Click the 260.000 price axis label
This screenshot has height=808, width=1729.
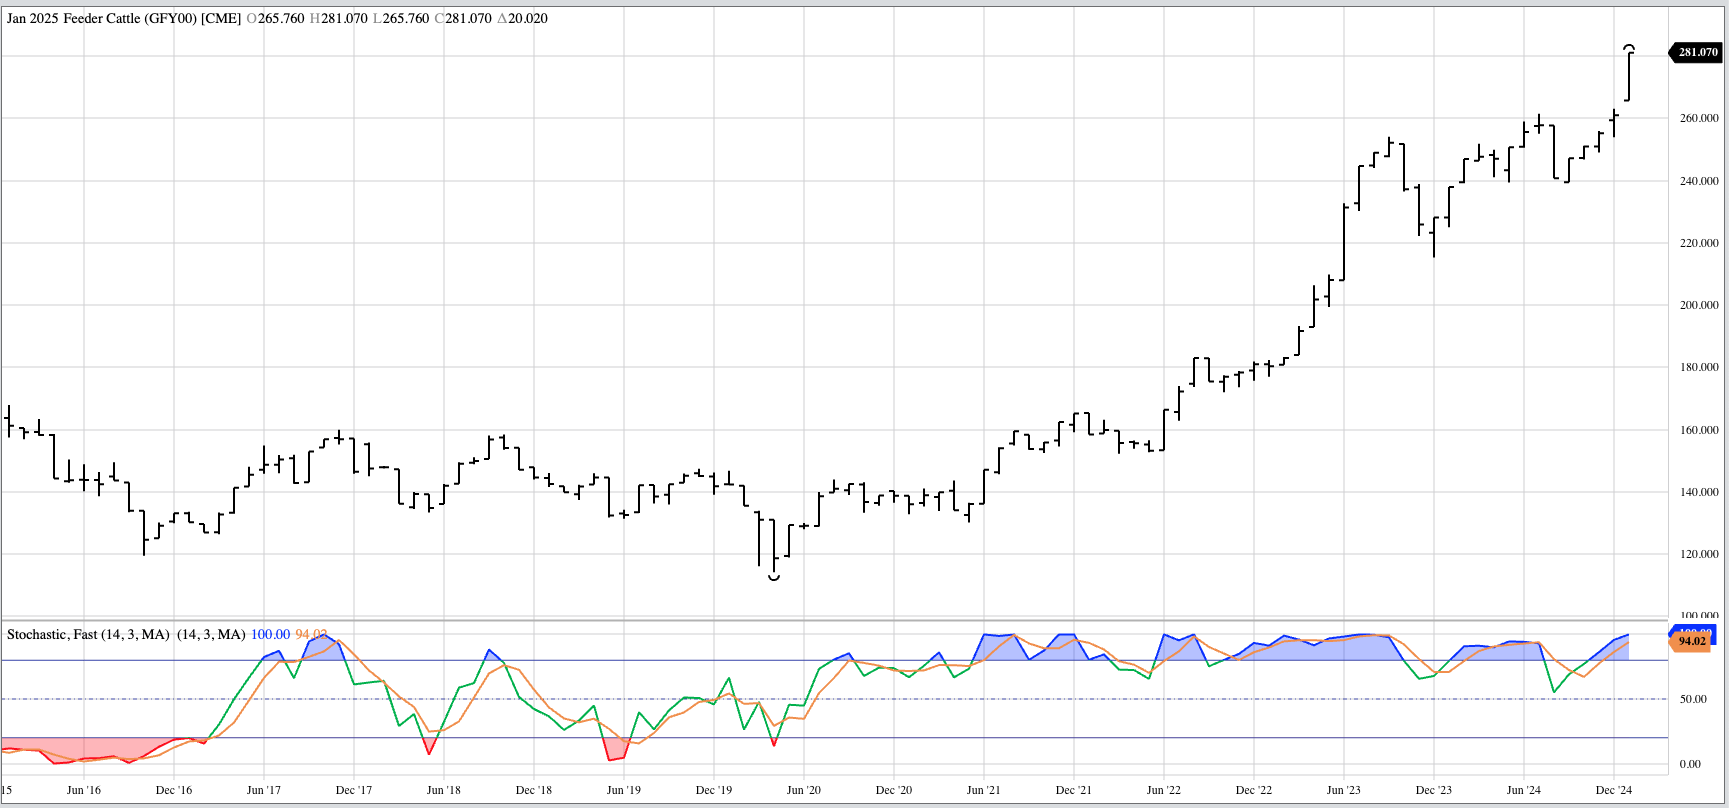tap(1698, 118)
